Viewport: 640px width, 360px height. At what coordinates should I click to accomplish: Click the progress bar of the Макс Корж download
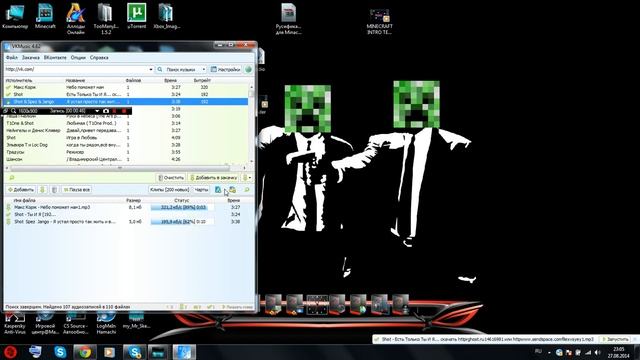click(x=182, y=207)
